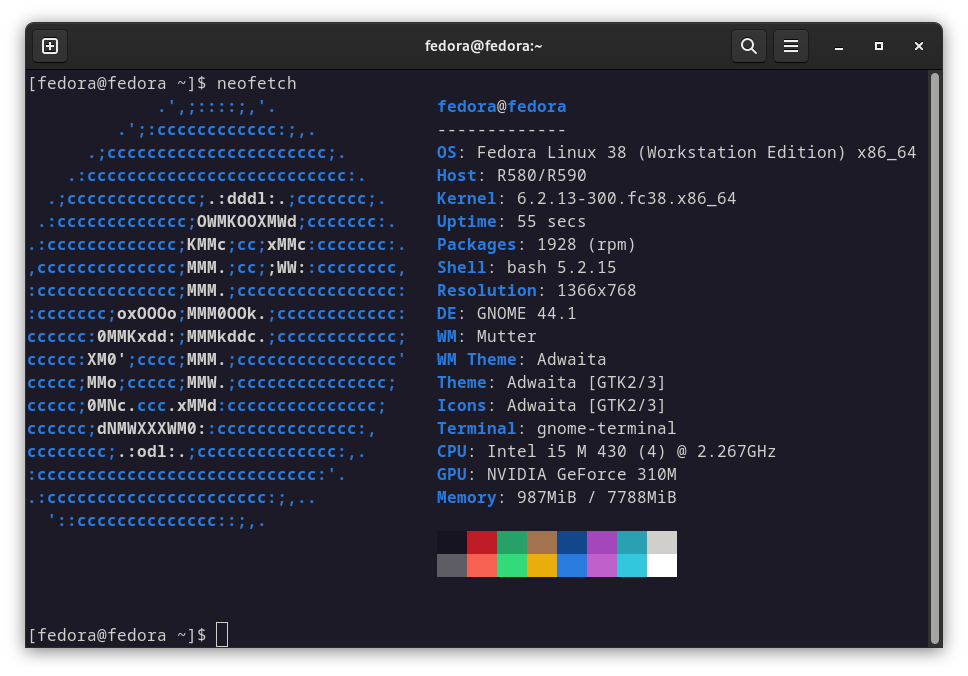Click the bright green color block
The width and height of the screenshot is (968, 676).
click(x=512, y=565)
